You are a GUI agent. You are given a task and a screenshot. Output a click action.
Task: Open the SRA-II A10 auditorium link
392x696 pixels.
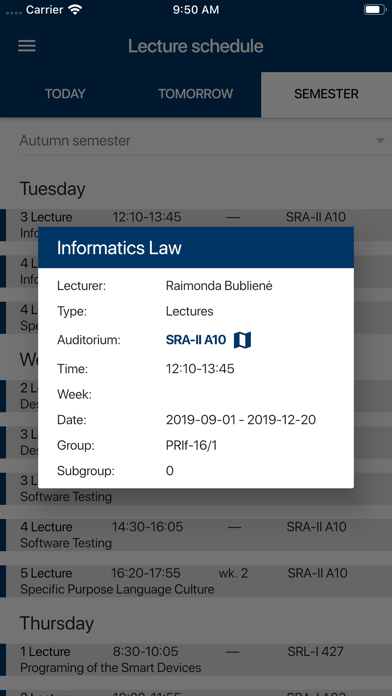click(196, 340)
